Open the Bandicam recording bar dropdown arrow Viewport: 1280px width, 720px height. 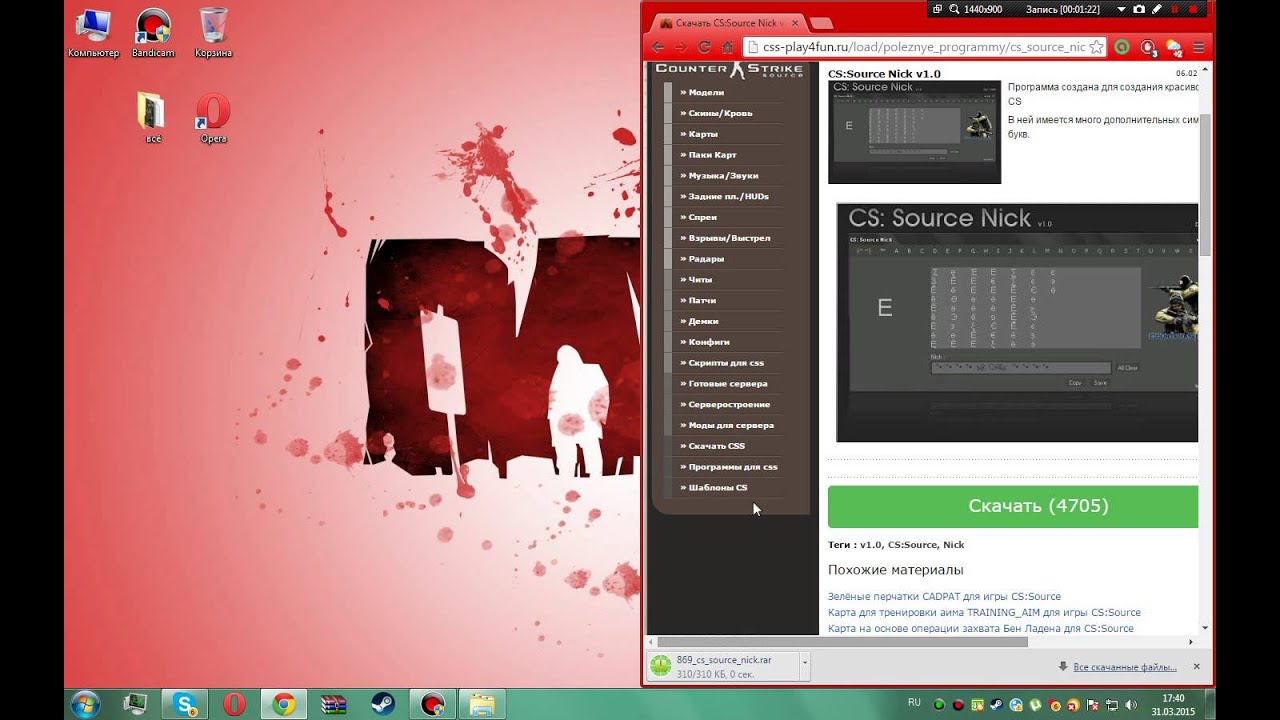(x=1120, y=9)
